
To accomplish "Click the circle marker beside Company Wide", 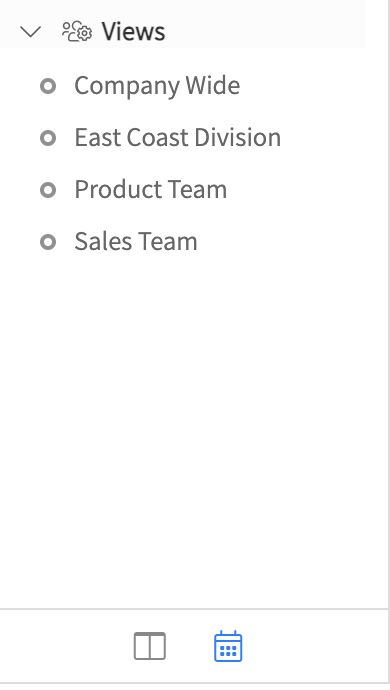I will click(48, 86).
